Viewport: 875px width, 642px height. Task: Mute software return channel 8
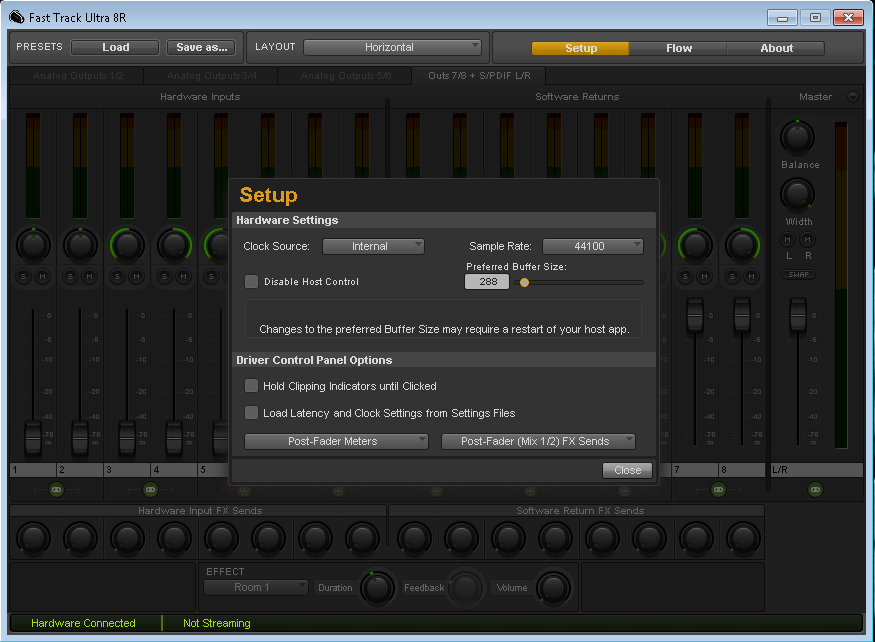pos(751,276)
